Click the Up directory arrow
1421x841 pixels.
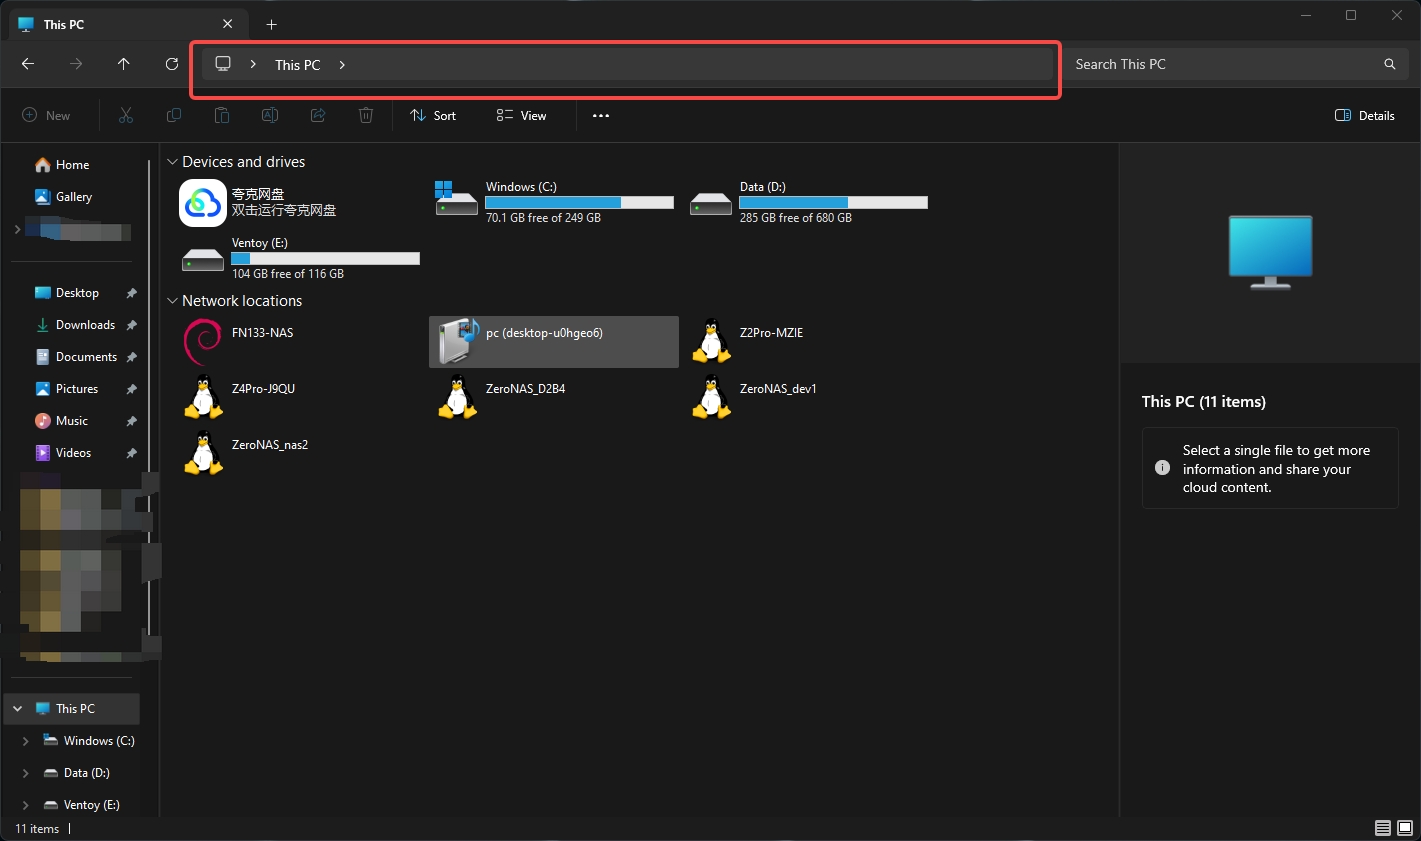pos(124,64)
